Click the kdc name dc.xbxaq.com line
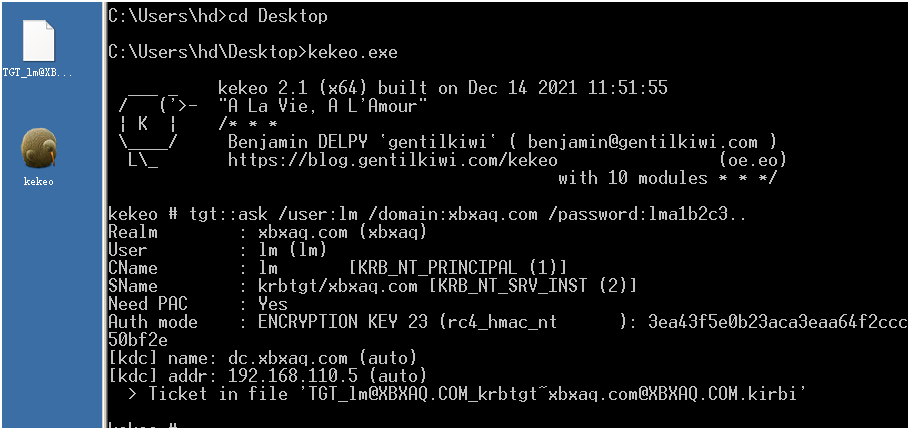This screenshot has height=432, width=916. 262,358
